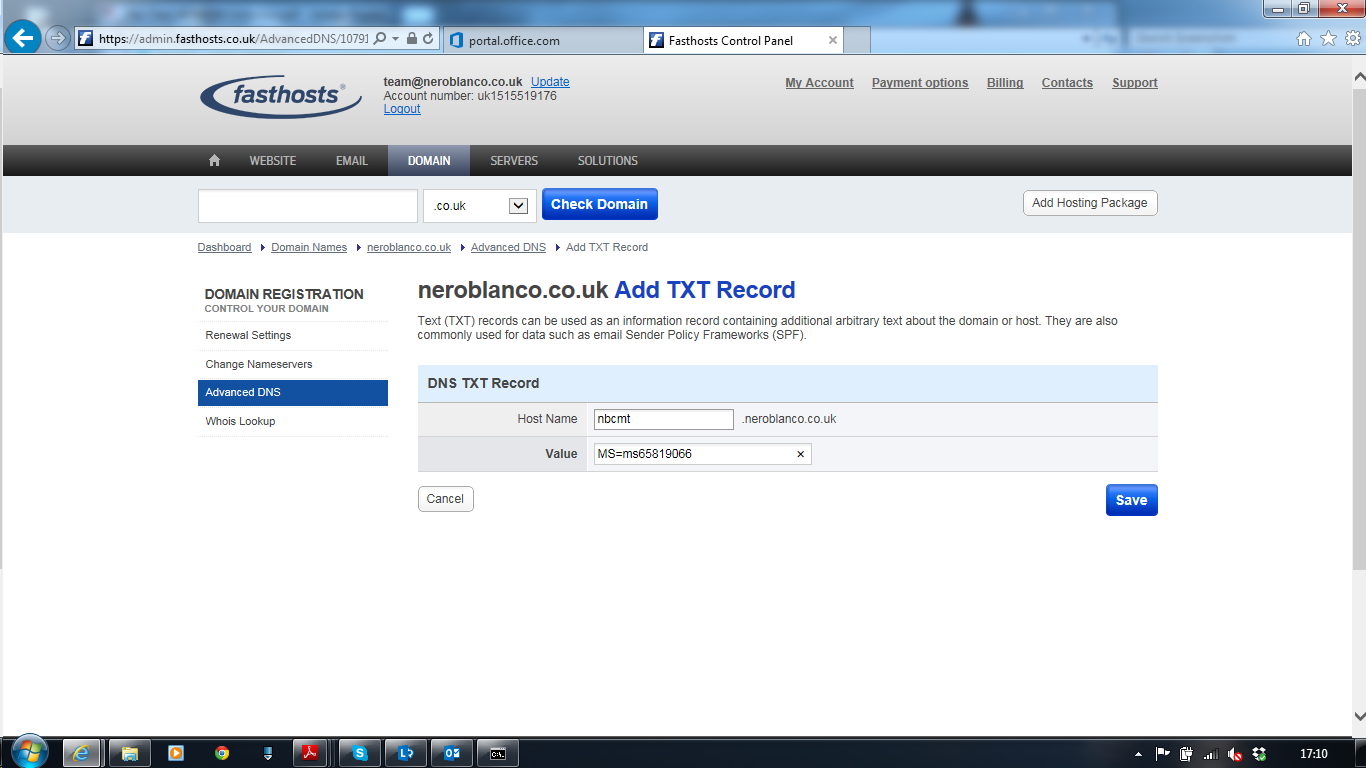Follow the Advanced DNS breadcrumb link
Screen dimensions: 1366x768
coord(509,247)
